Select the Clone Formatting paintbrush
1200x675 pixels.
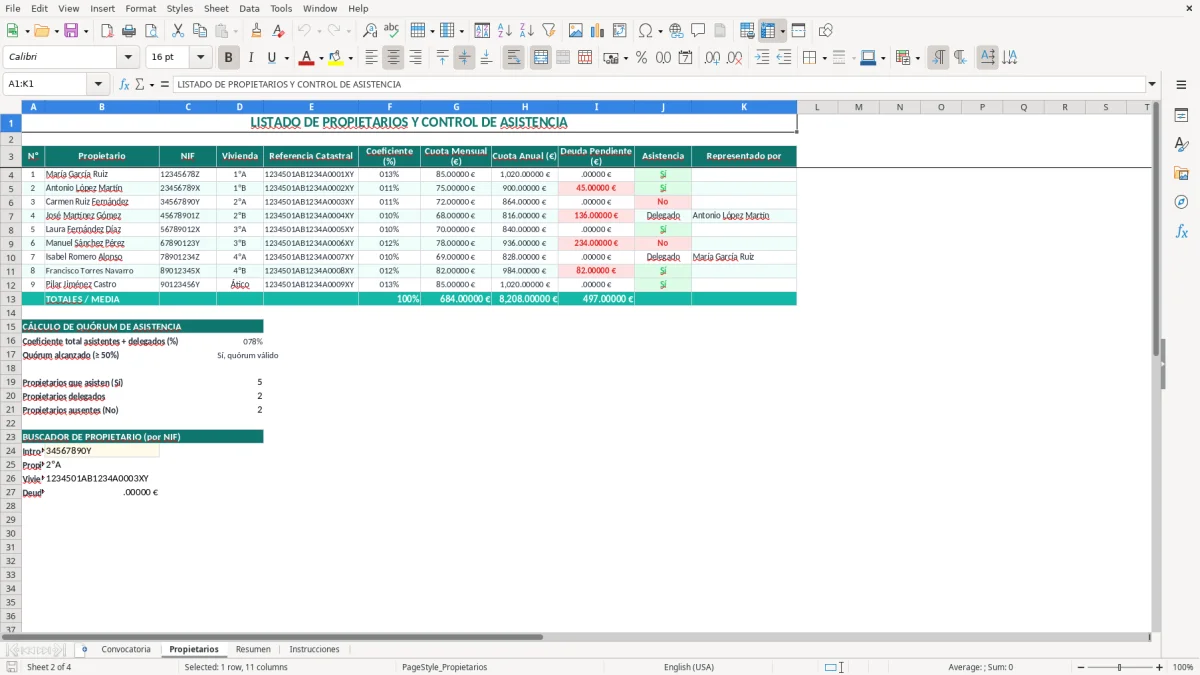point(257,31)
